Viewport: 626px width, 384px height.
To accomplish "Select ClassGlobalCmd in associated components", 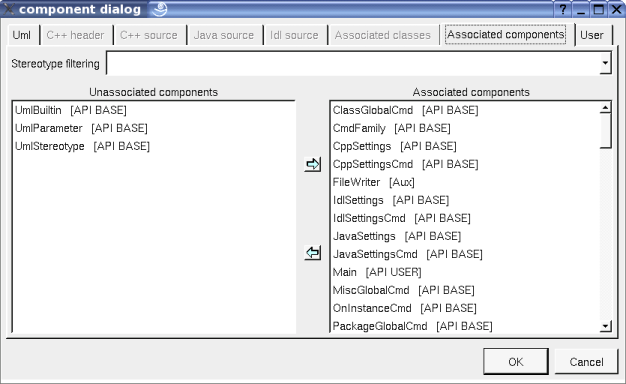I will pyautogui.click(x=465, y=110).
